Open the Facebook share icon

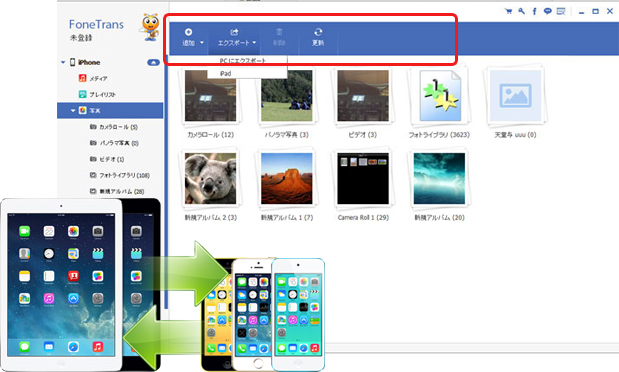pyautogui.click(x=534, y=11)
